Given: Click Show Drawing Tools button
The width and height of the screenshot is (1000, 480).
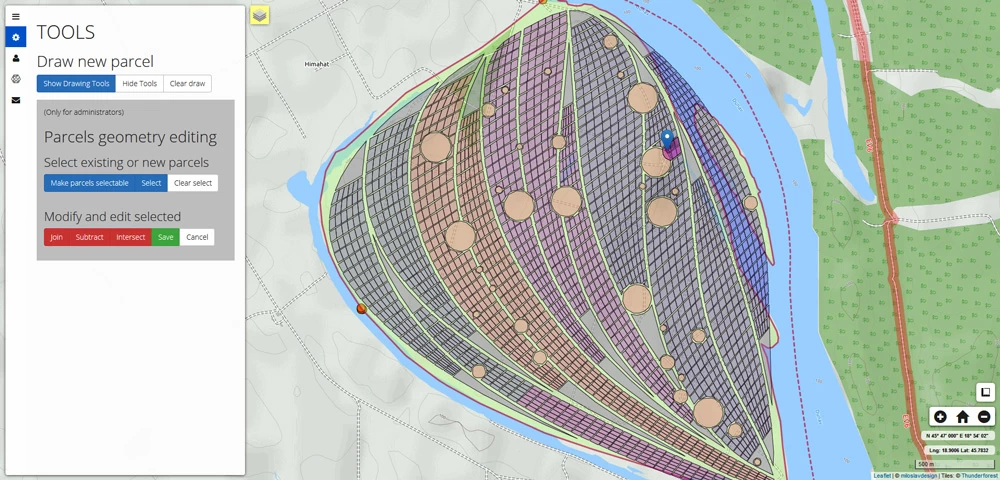Looking at the screenshot, I should 76,84.
